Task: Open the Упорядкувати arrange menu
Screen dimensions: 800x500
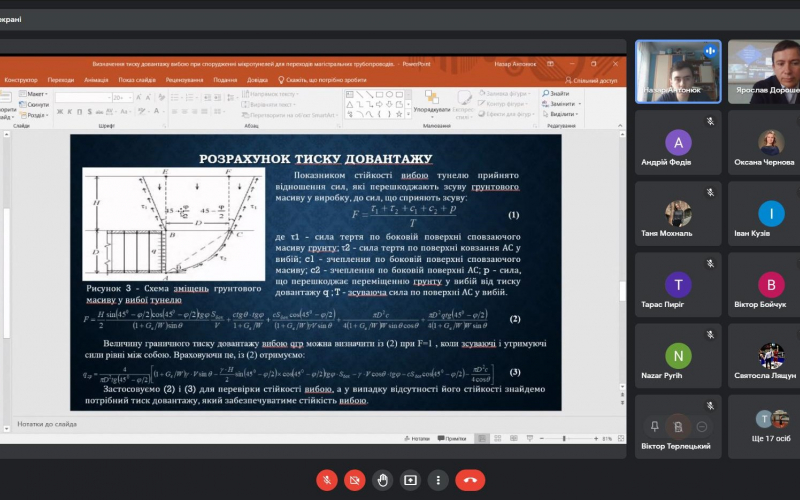Action: click(x=432, y=105)
